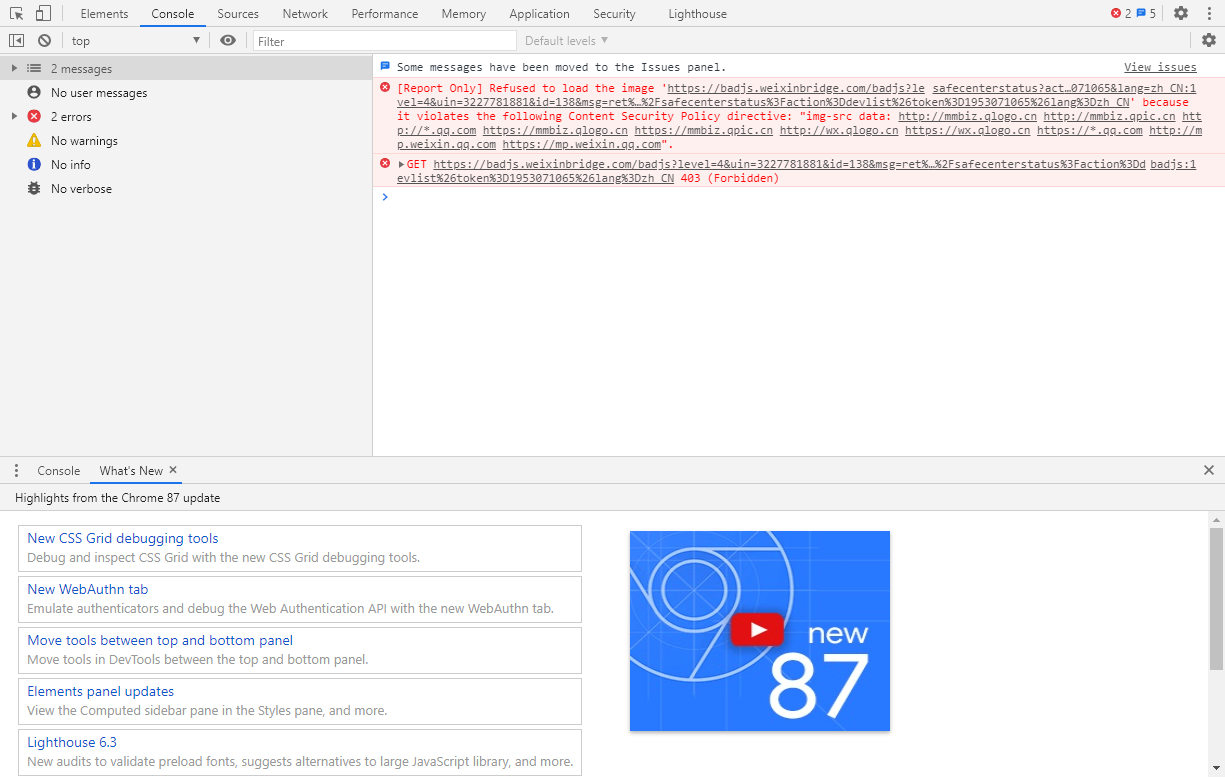This screenshot has height=777, width=1225.
Task: Click the 'View issues' link
Action: 1160,67
